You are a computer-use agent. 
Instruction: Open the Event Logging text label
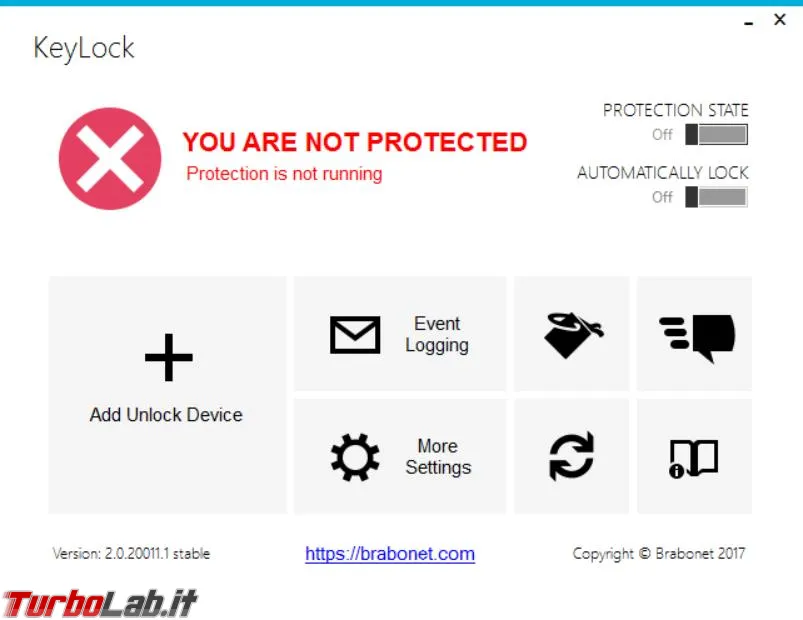(x=437, y=334)
